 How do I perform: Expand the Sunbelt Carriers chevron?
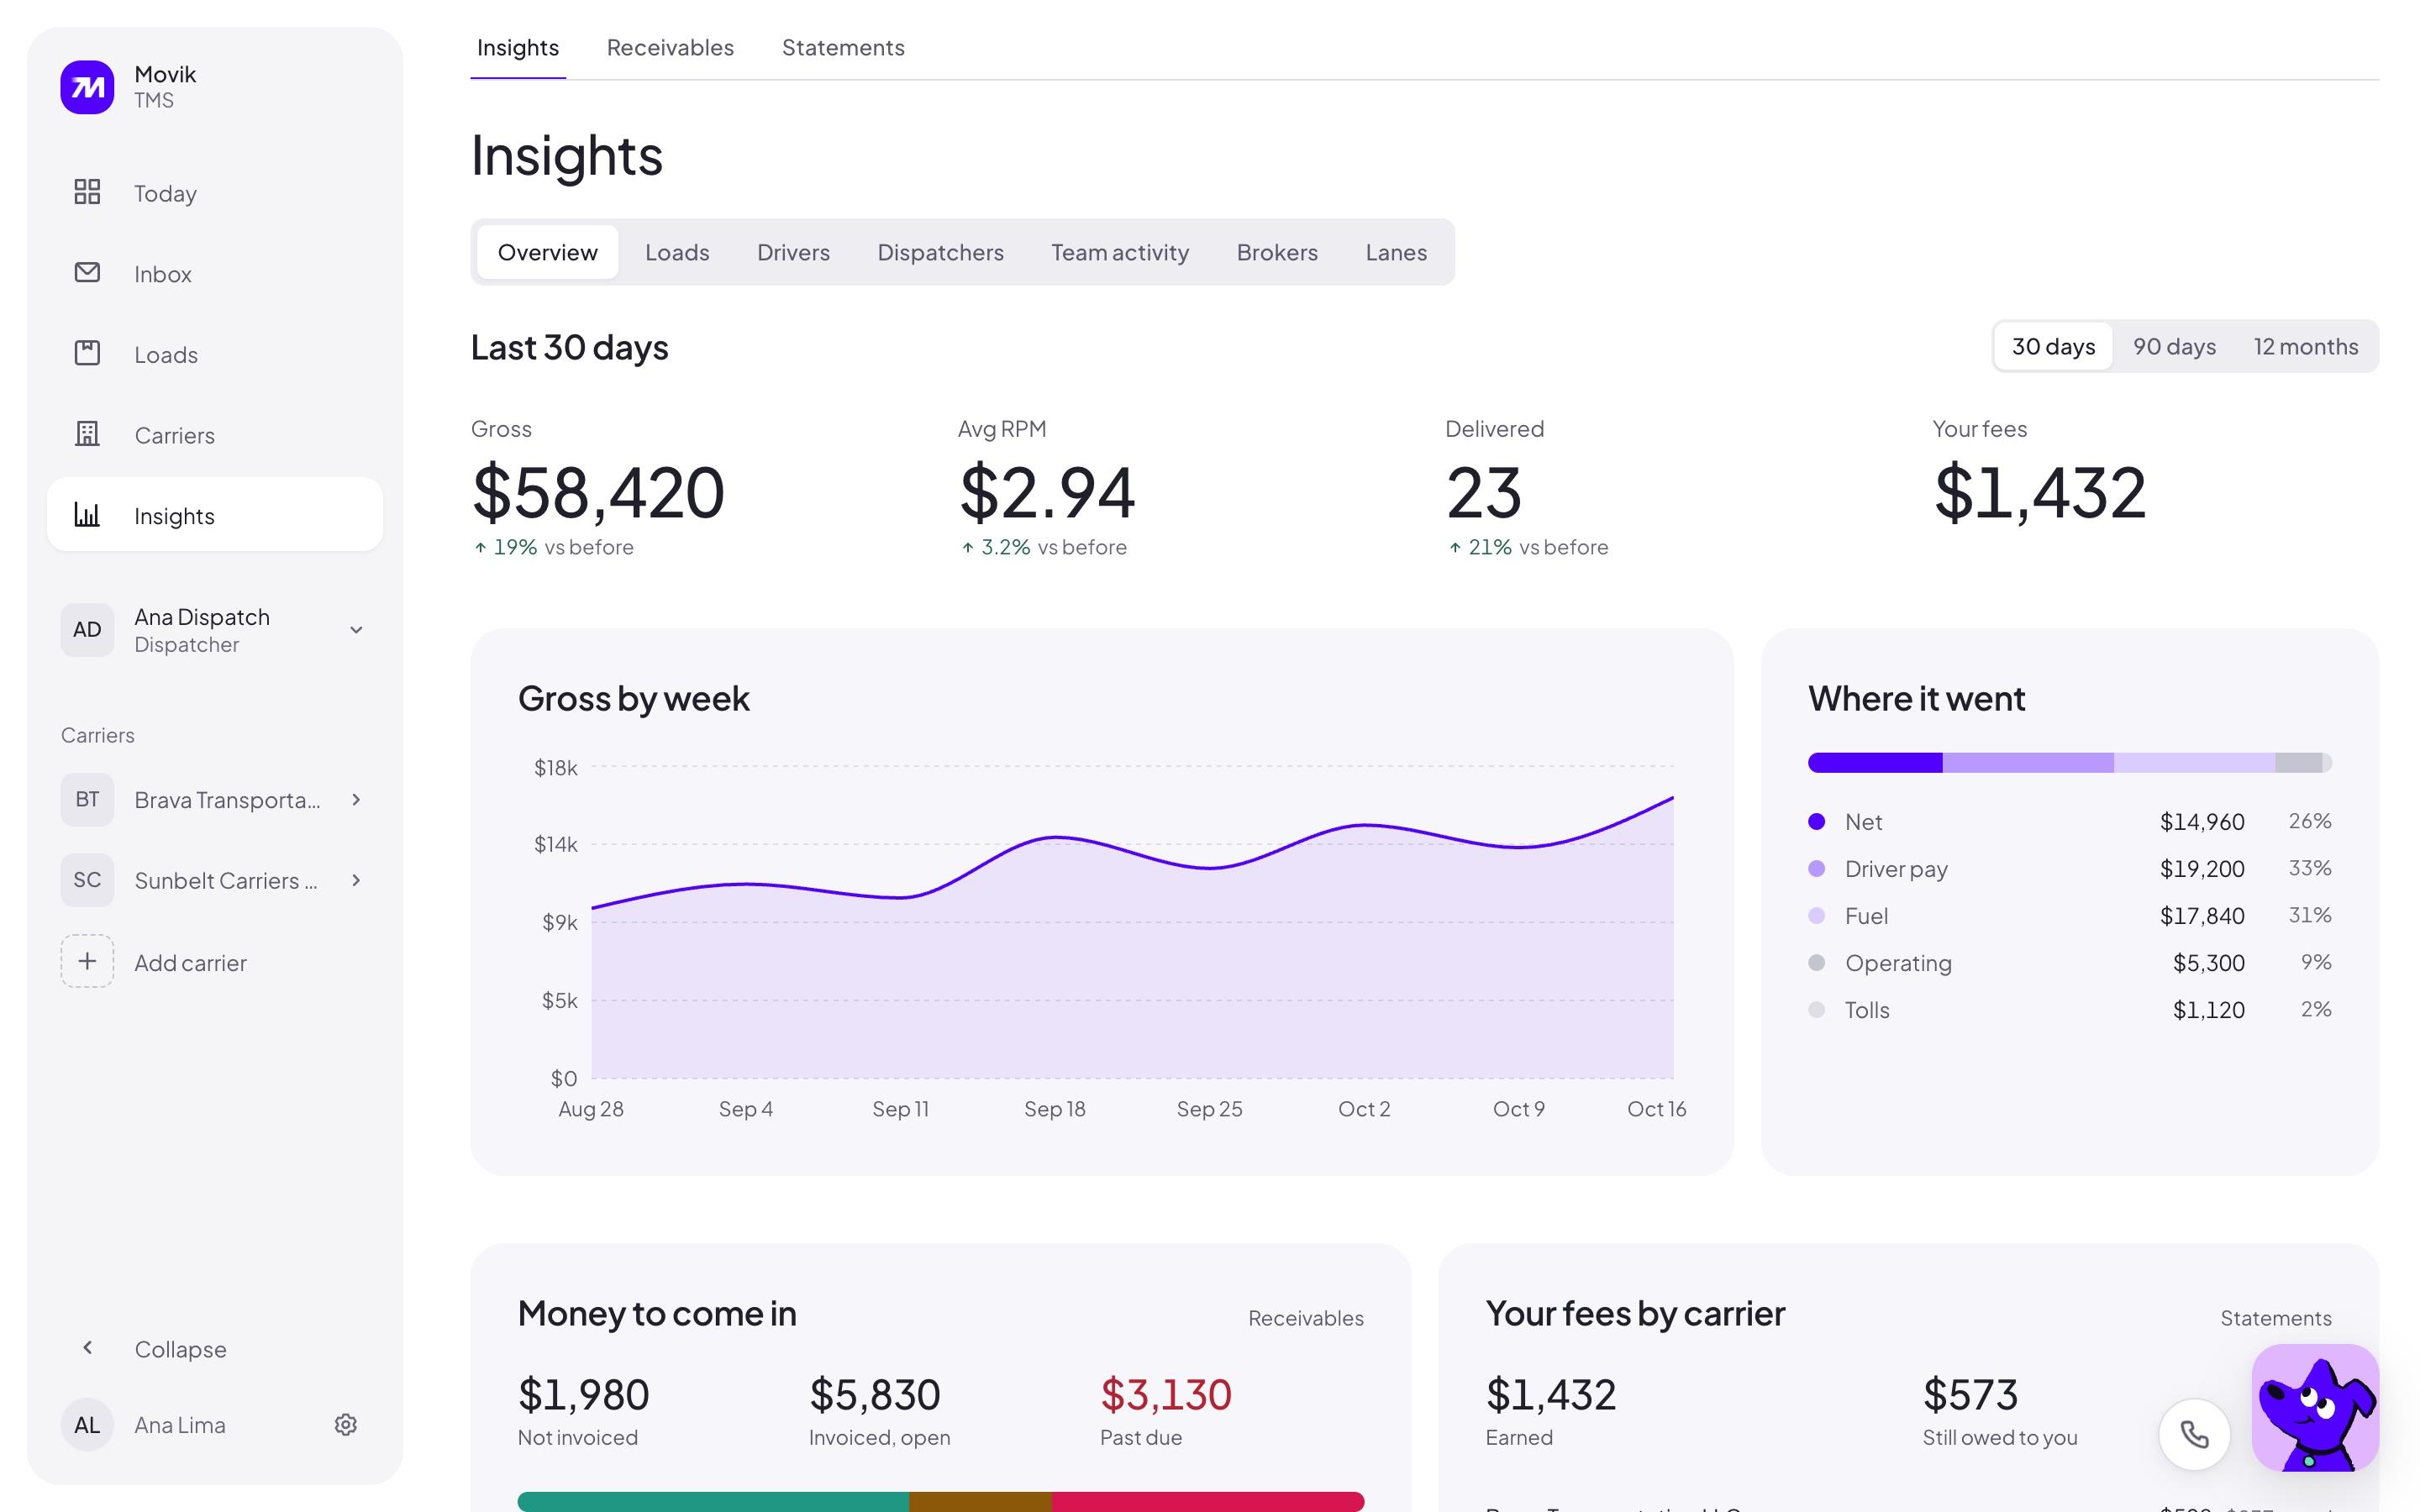[356, 880]
